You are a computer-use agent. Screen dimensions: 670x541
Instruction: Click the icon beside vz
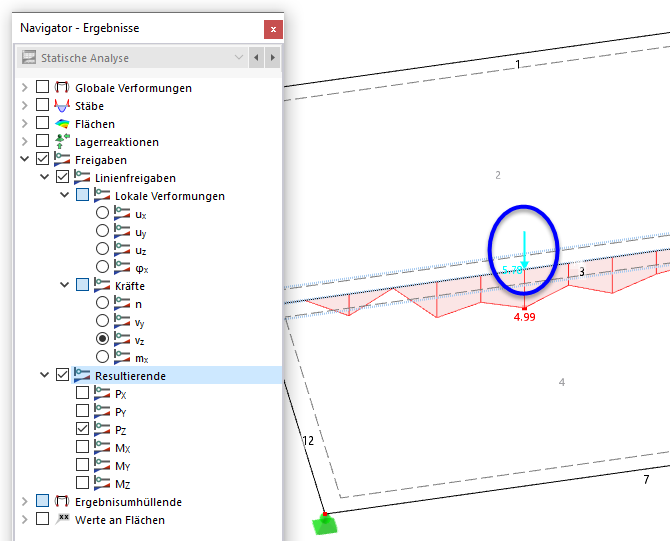122,339
